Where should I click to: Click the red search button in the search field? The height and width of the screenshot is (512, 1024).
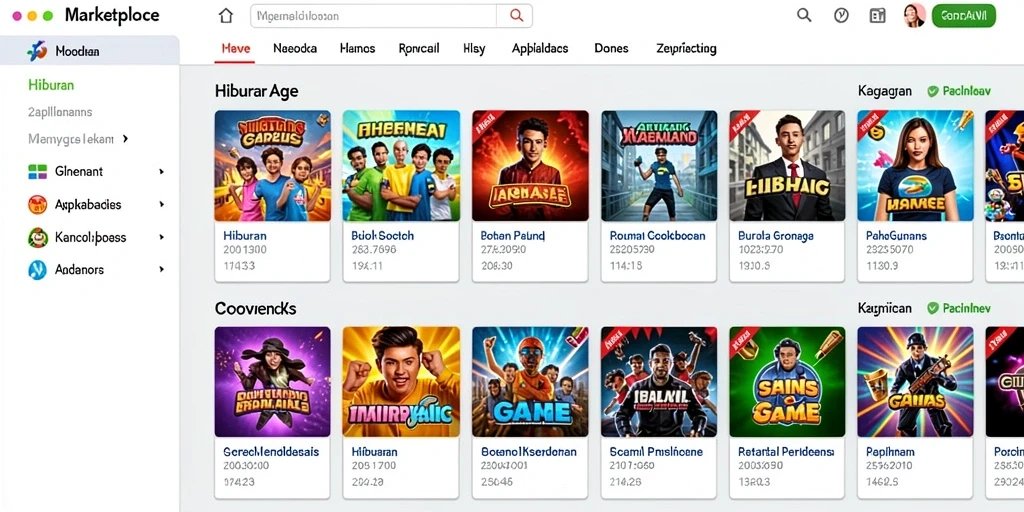point(515,16)
